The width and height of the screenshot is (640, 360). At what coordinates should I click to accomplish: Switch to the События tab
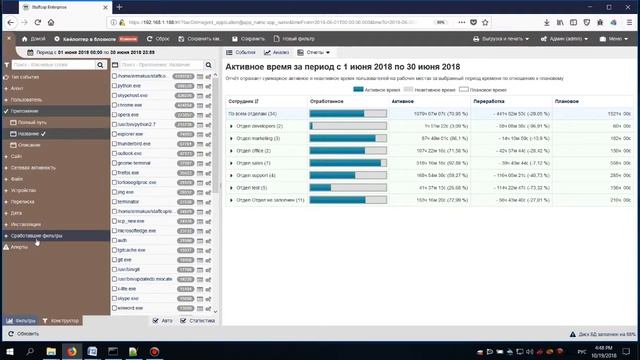point(241,52)
